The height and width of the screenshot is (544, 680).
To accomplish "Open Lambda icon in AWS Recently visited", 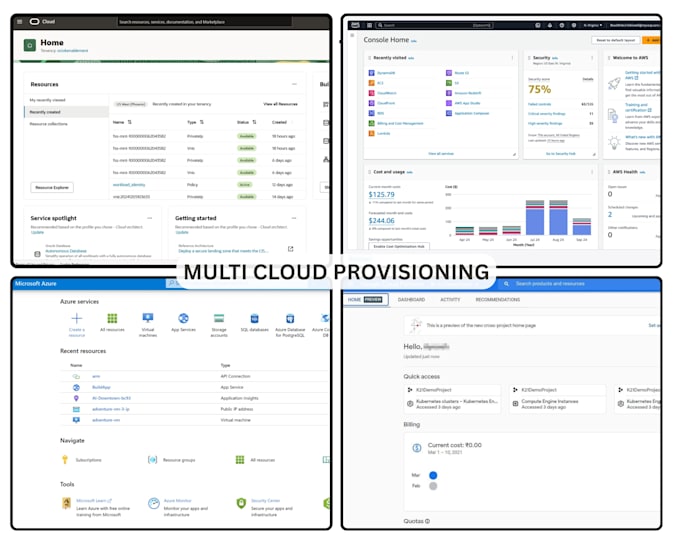I will pyautogui.click(x=372, y=133).
